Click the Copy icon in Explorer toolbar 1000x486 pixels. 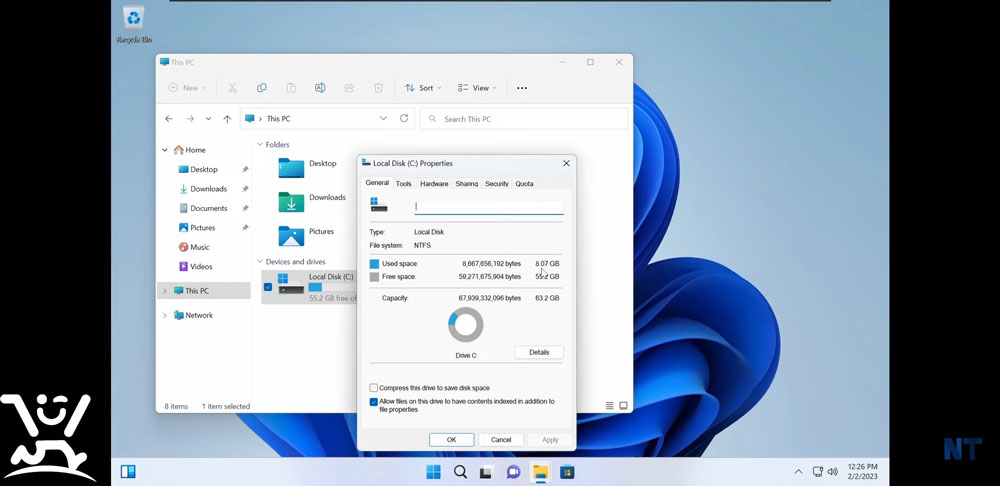coord(261,88)
